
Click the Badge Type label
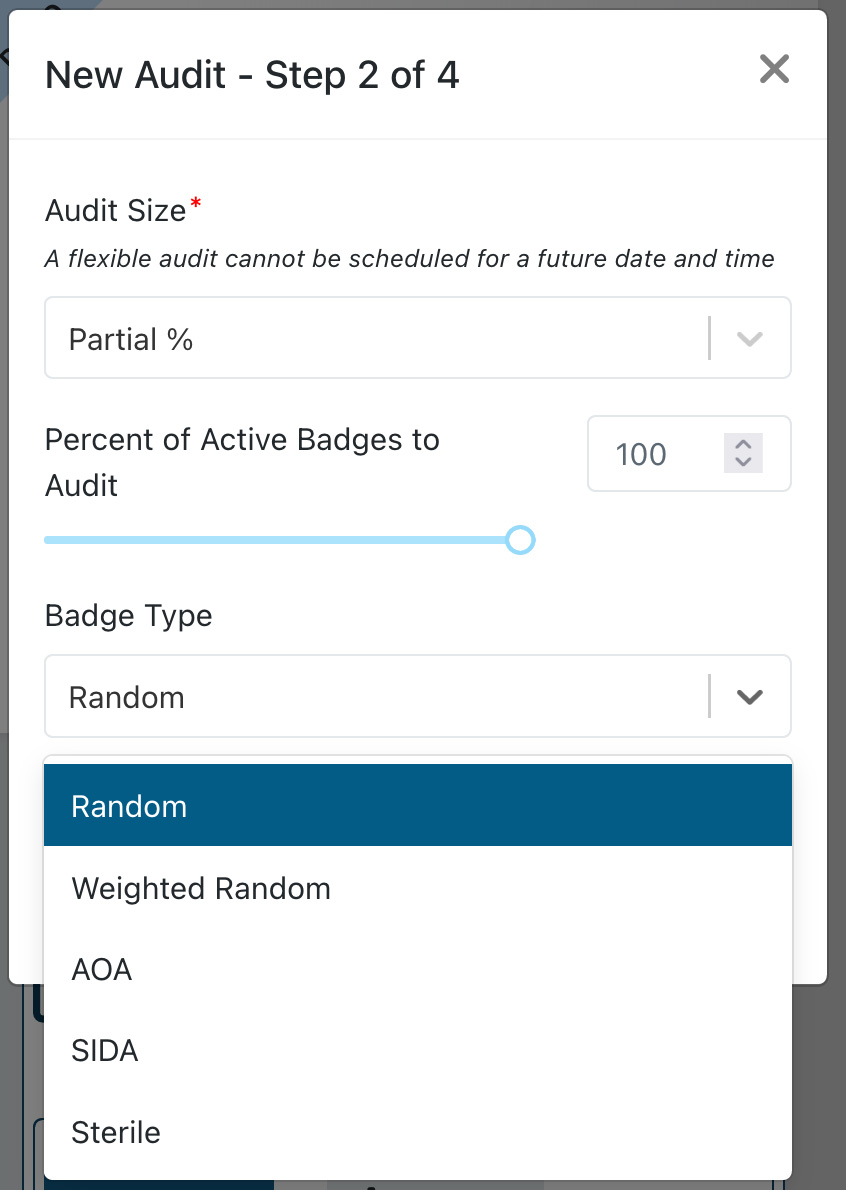point(129,615)
